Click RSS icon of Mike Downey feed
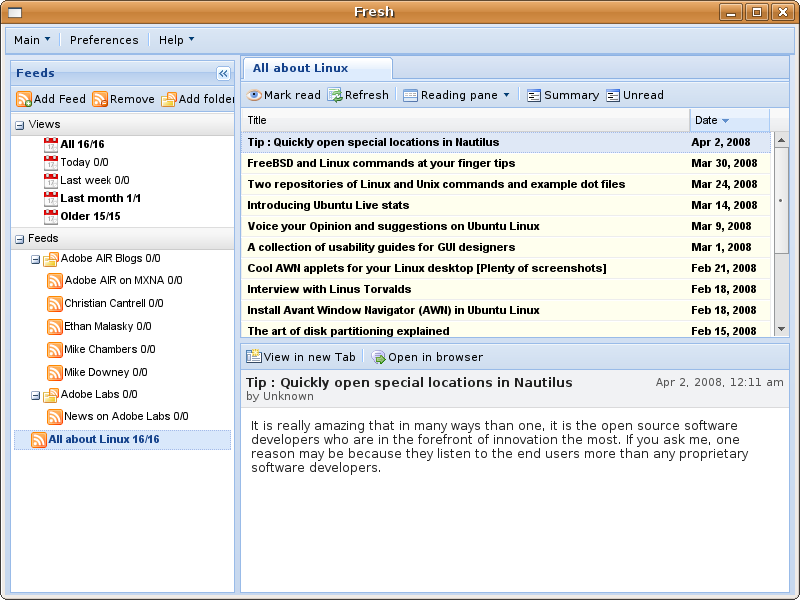 pos(55,372)
